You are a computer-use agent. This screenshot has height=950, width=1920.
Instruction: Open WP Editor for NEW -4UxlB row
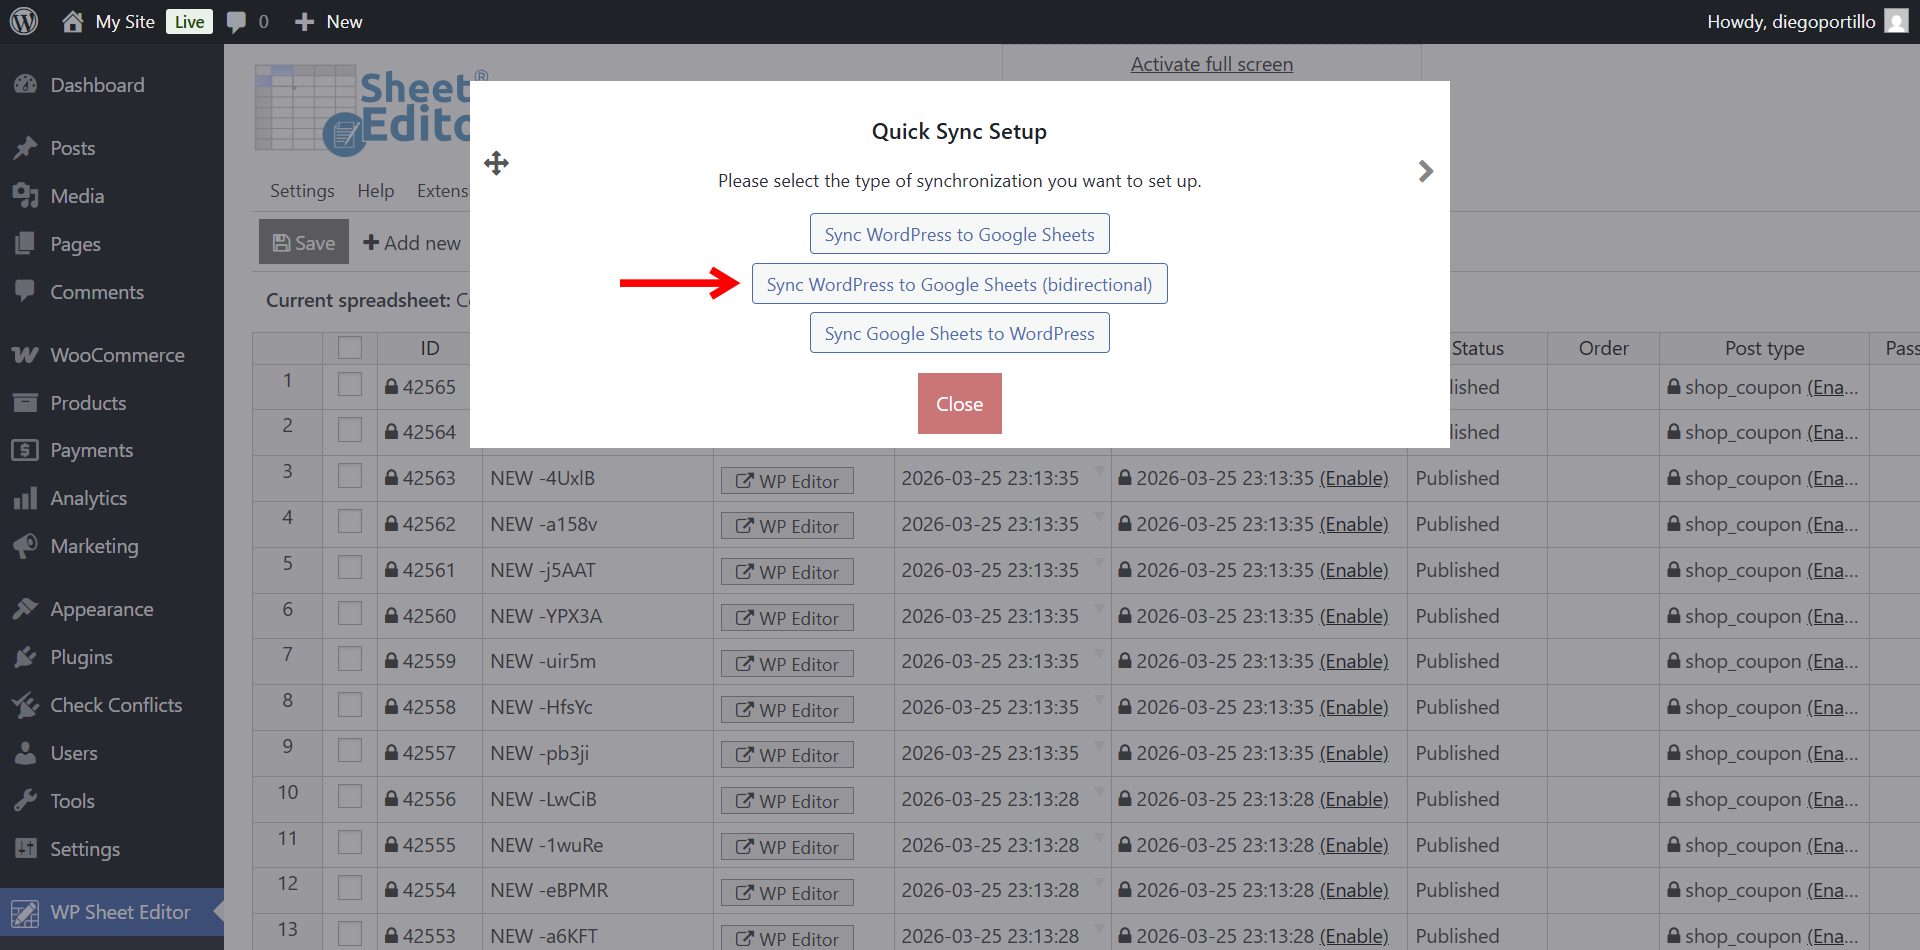point(787,481)
